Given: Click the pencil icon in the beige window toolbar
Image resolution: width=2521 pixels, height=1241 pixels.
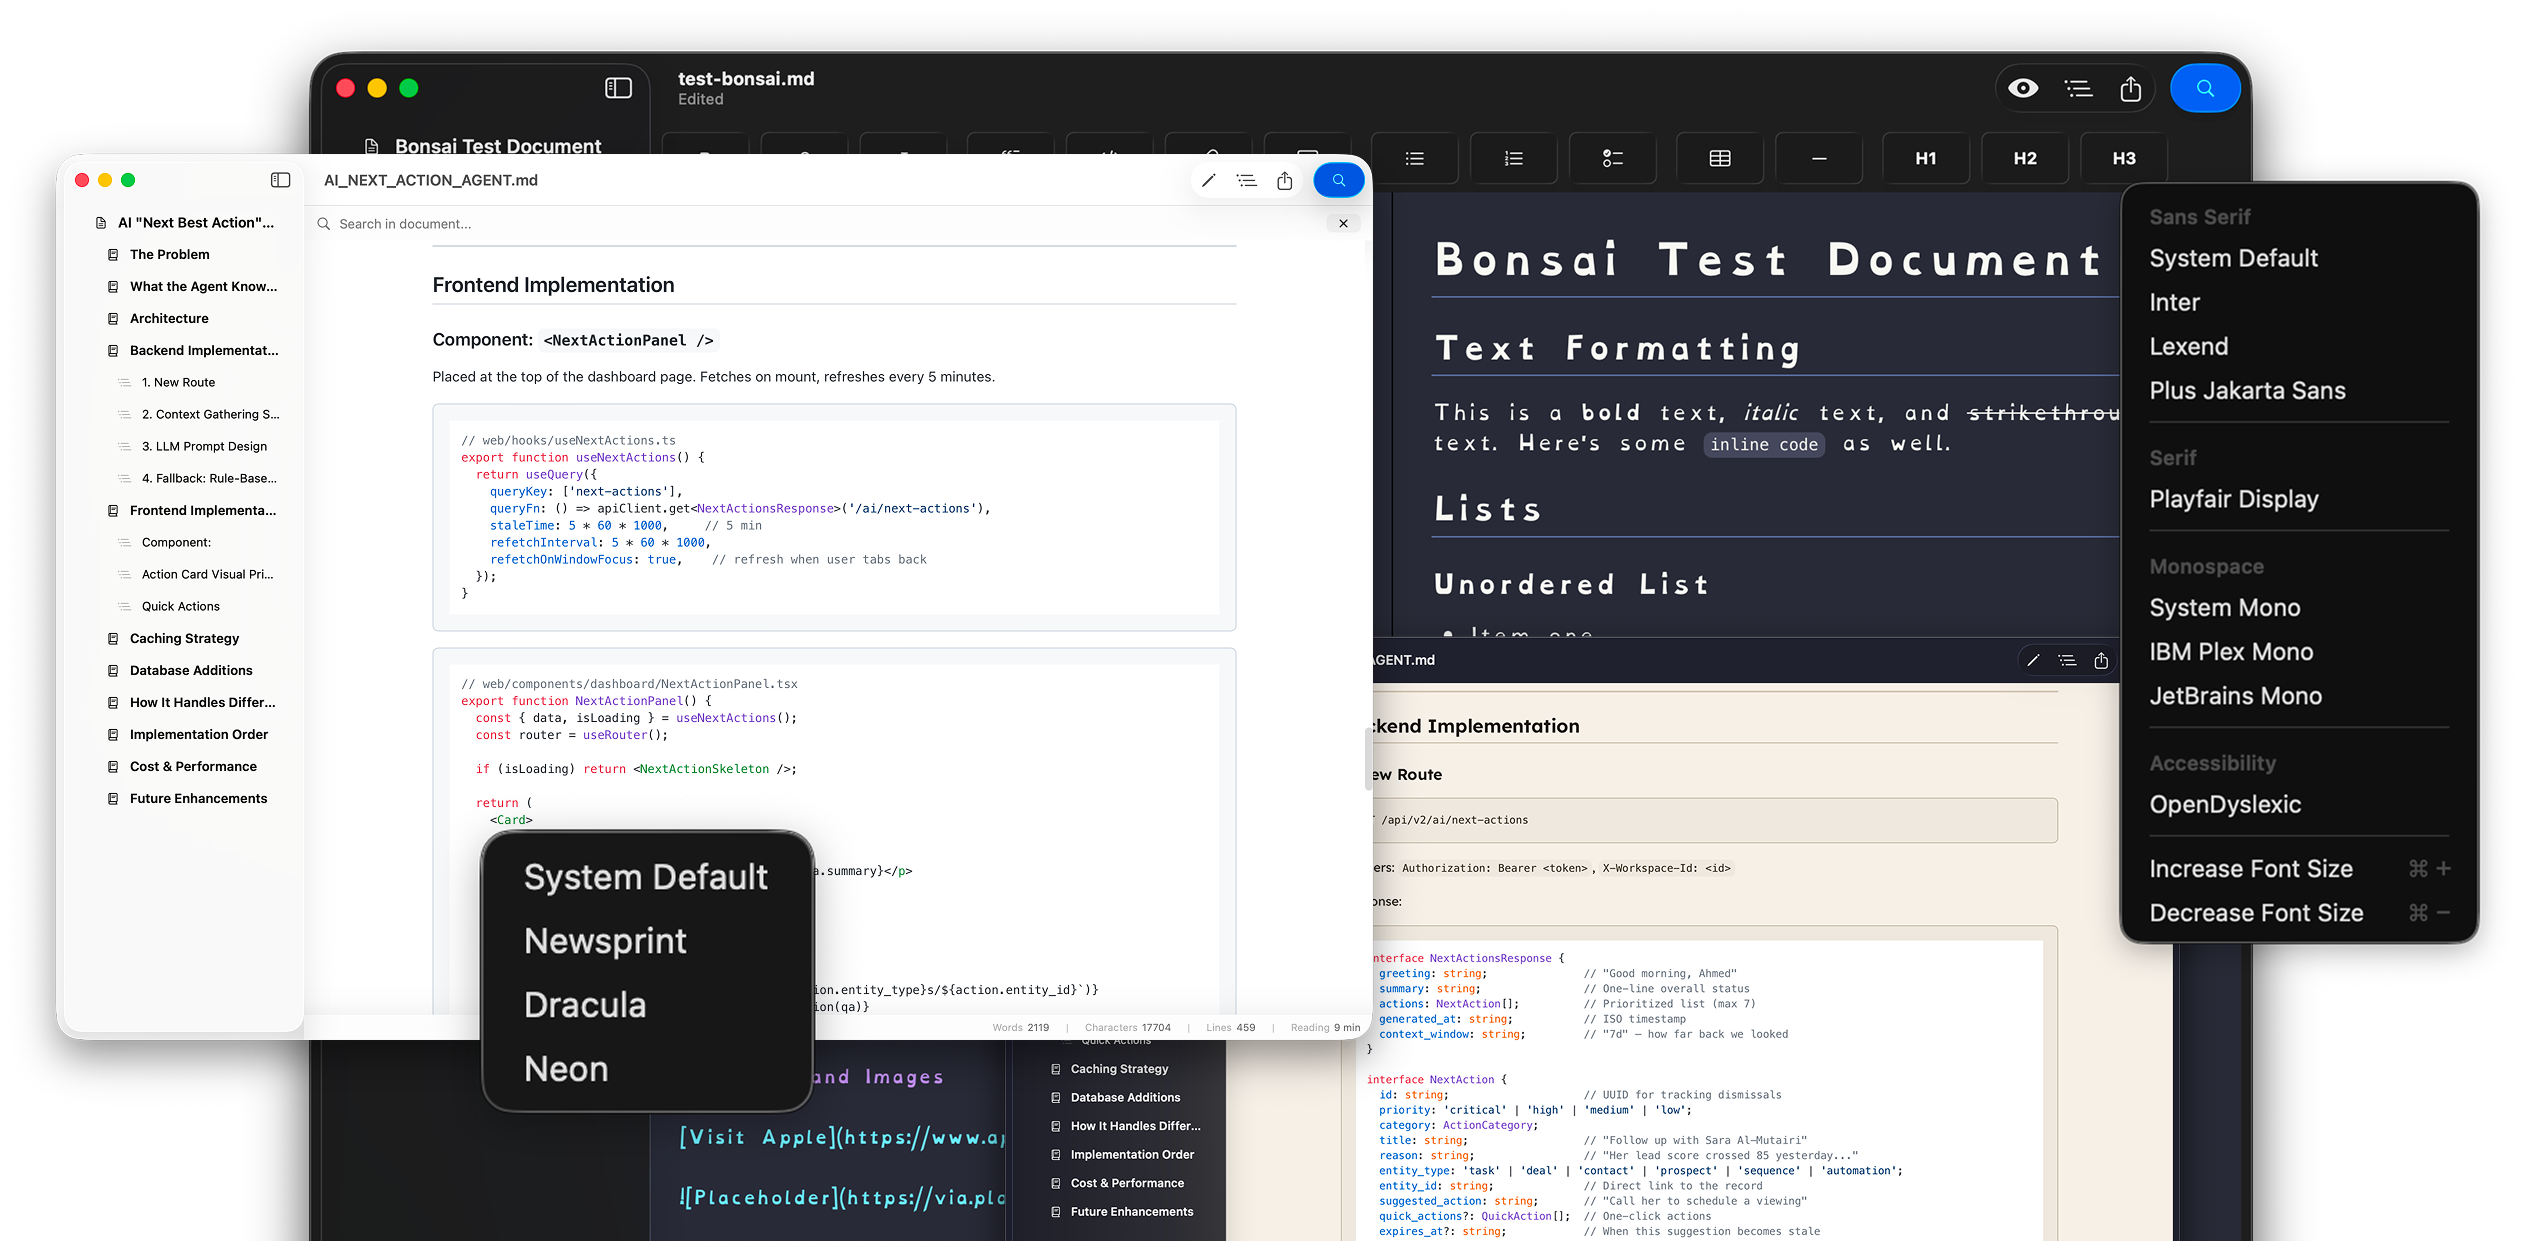Looking at the screenshot, I should click(2032, 660).
